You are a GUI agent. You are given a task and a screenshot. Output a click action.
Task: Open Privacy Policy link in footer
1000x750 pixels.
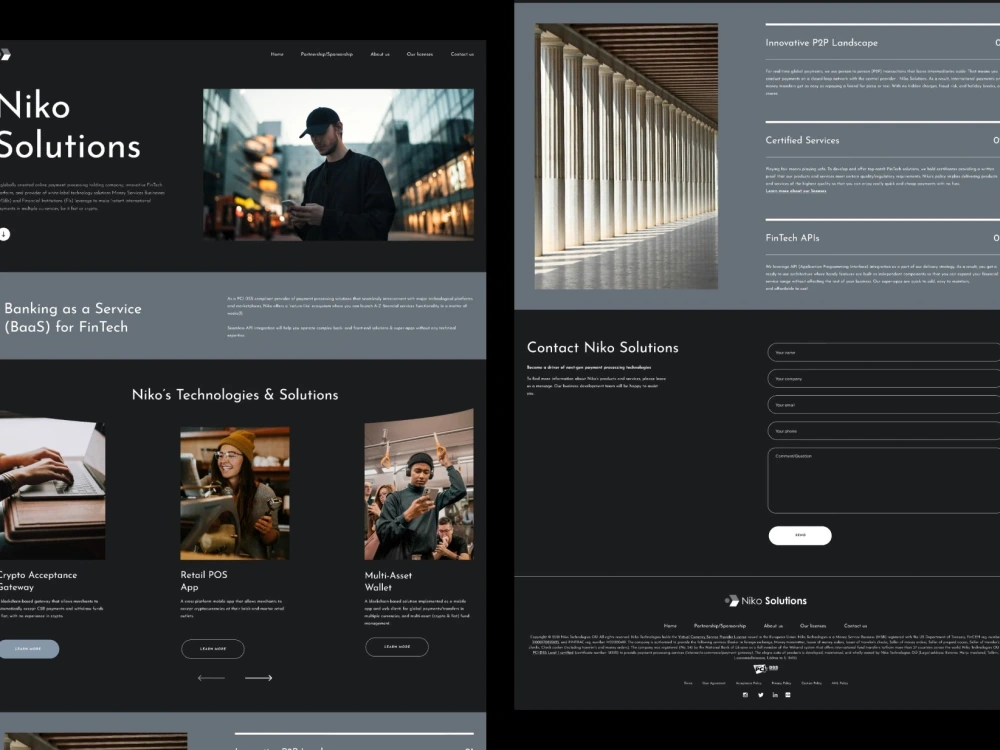point(781,683)
